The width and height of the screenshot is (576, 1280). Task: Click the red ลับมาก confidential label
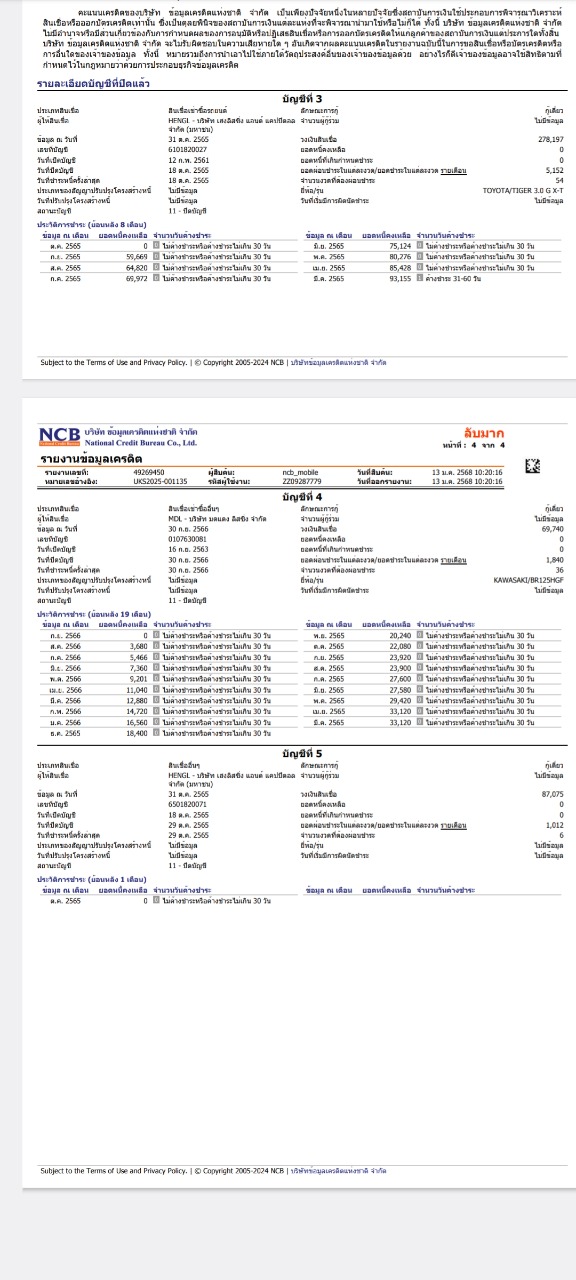tap(484, 433)
